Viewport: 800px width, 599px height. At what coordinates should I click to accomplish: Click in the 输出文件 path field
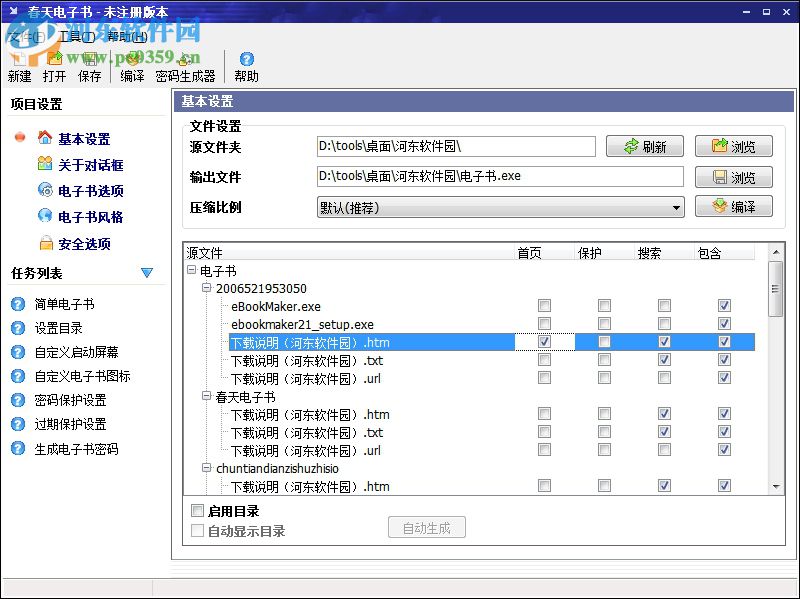500,177
